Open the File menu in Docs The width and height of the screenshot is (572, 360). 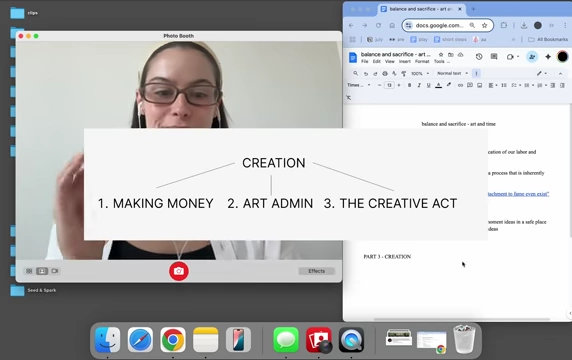pos(364,62)
